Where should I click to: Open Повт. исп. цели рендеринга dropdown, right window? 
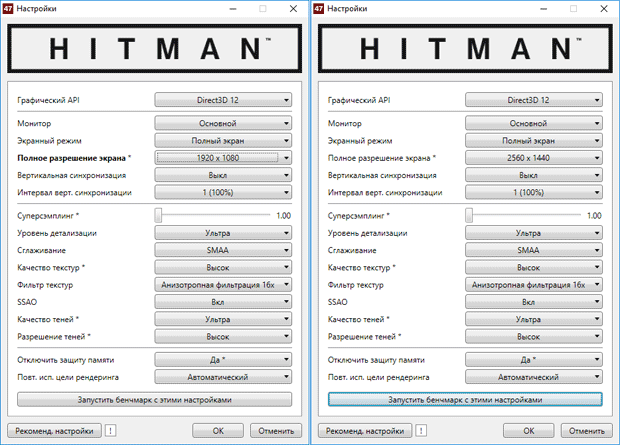(534, 377)
